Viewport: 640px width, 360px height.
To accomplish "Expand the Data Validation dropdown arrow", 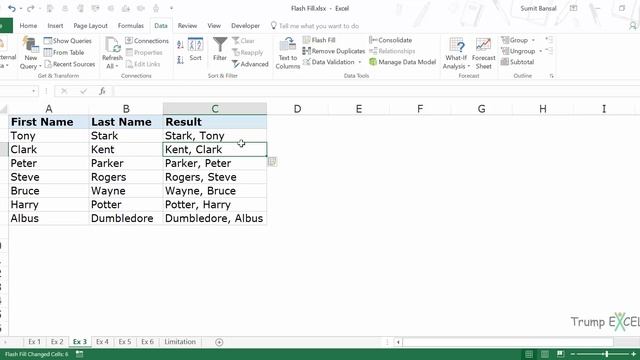I will click(360, 62).
